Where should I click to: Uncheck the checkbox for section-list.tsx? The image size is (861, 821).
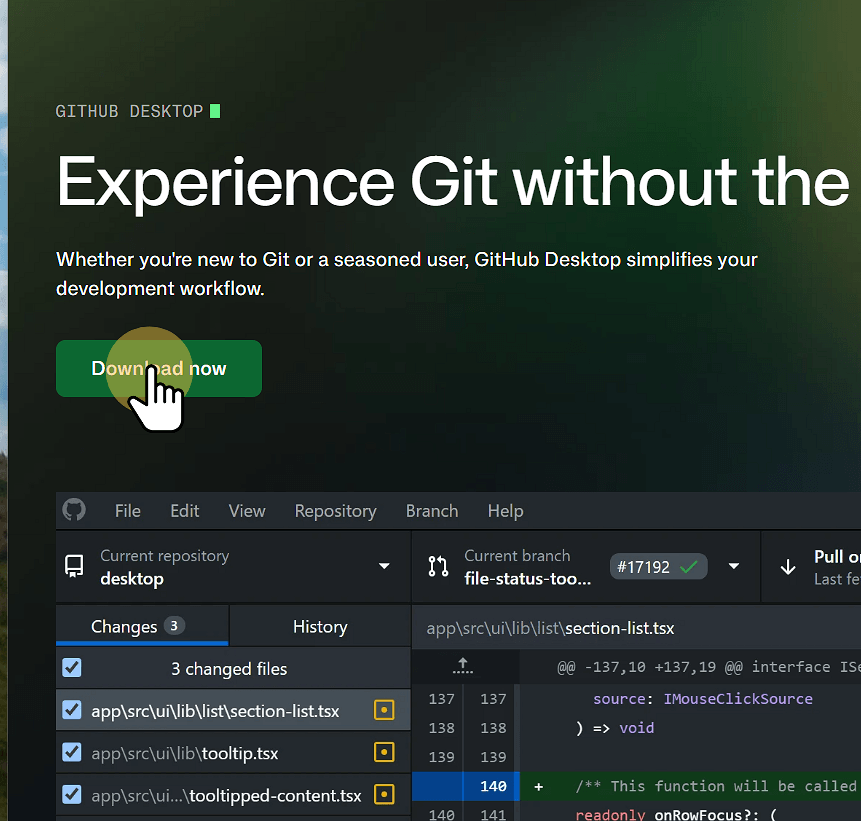[71, 708]
